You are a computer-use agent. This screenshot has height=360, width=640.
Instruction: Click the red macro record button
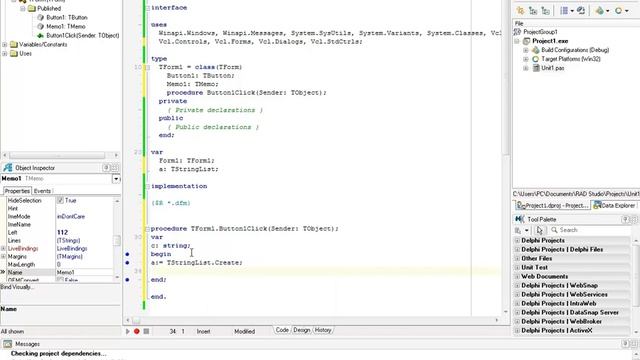[x=137, y=331]
